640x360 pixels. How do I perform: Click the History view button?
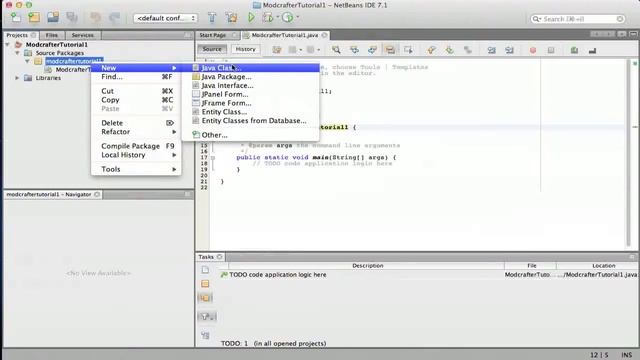tap(245, 49)
